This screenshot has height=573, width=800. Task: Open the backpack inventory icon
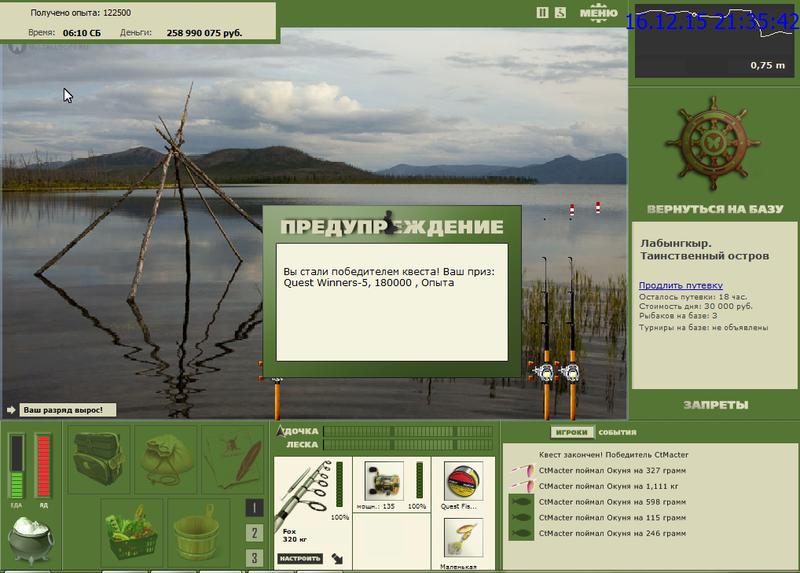pyautogui.click(x=98, y=459)
